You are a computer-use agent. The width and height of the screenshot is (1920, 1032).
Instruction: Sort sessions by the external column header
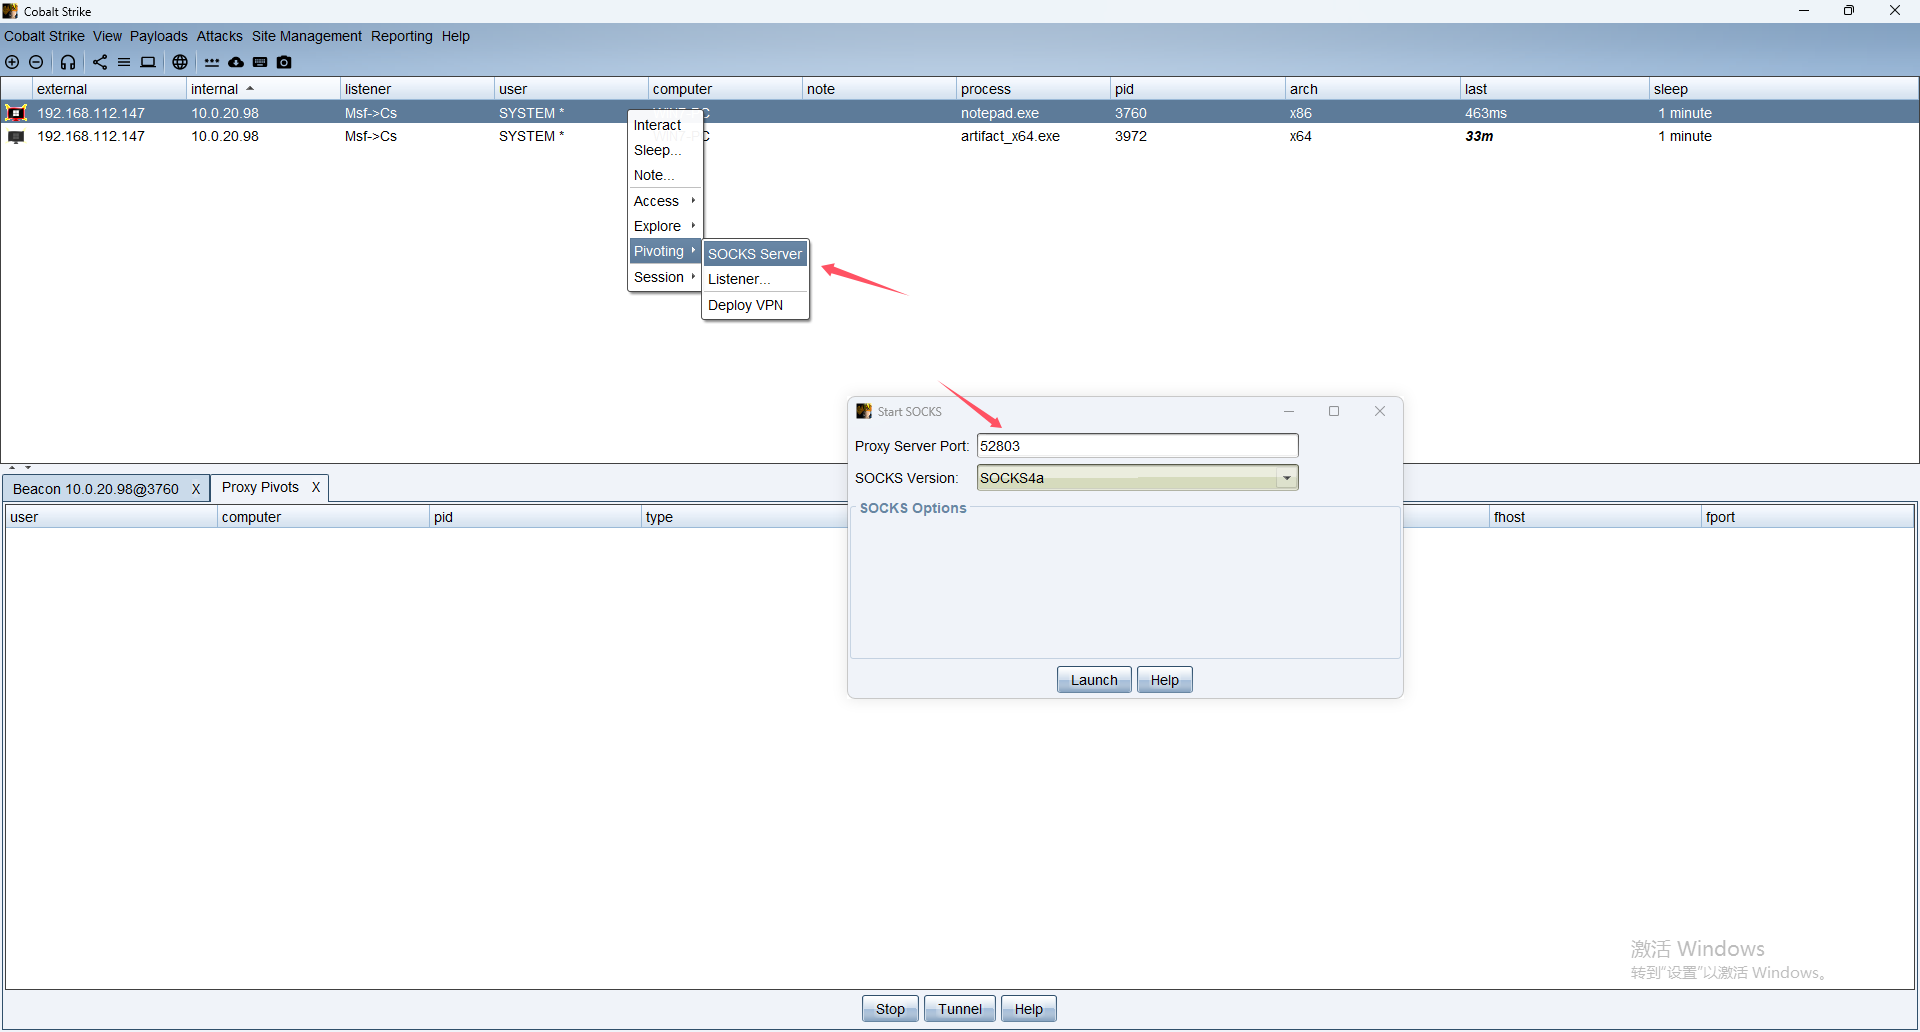point(110,89)
